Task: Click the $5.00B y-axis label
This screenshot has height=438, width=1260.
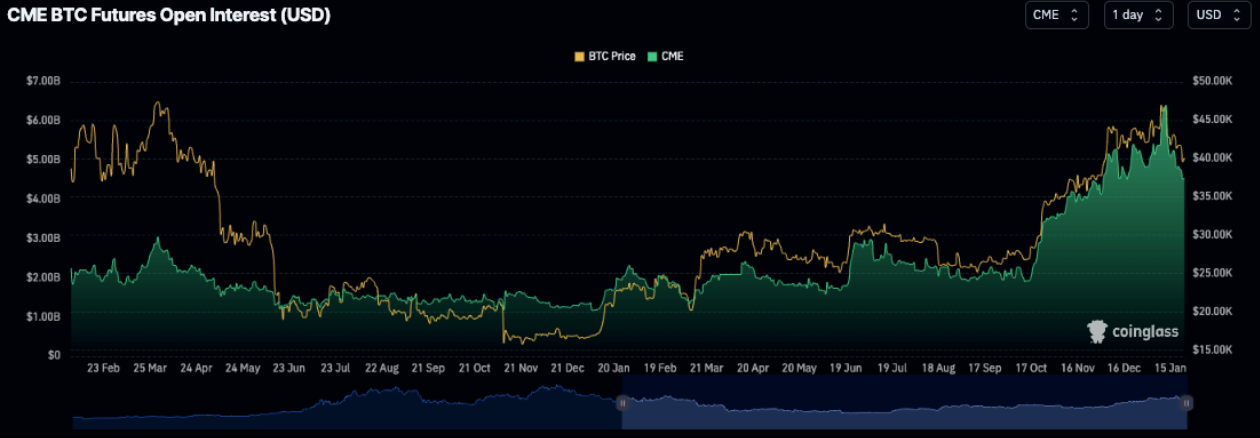Action: point(42,159)
